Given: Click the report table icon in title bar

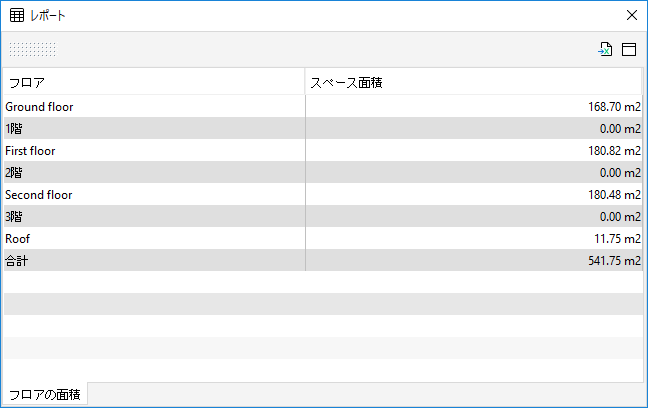Looking at the screenshot, I should [17, 16].
